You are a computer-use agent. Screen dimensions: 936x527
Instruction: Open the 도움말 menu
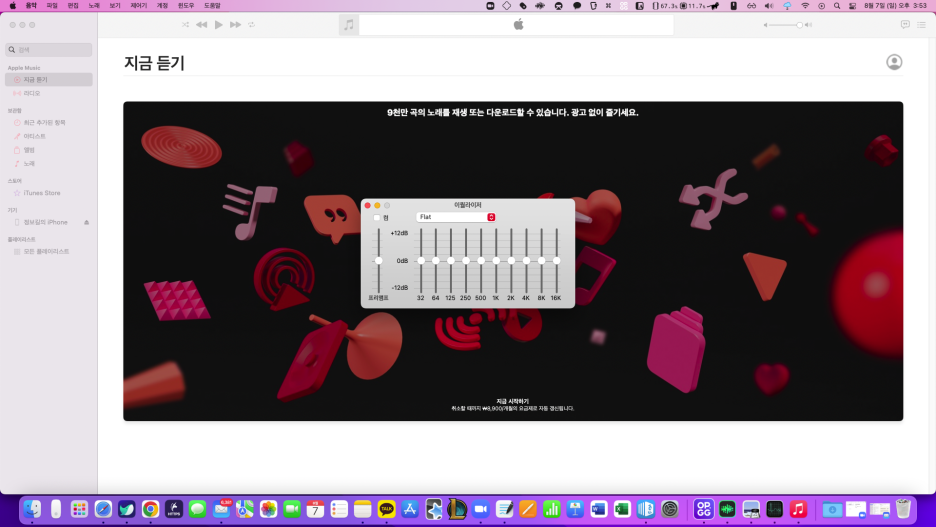[212, 5]
